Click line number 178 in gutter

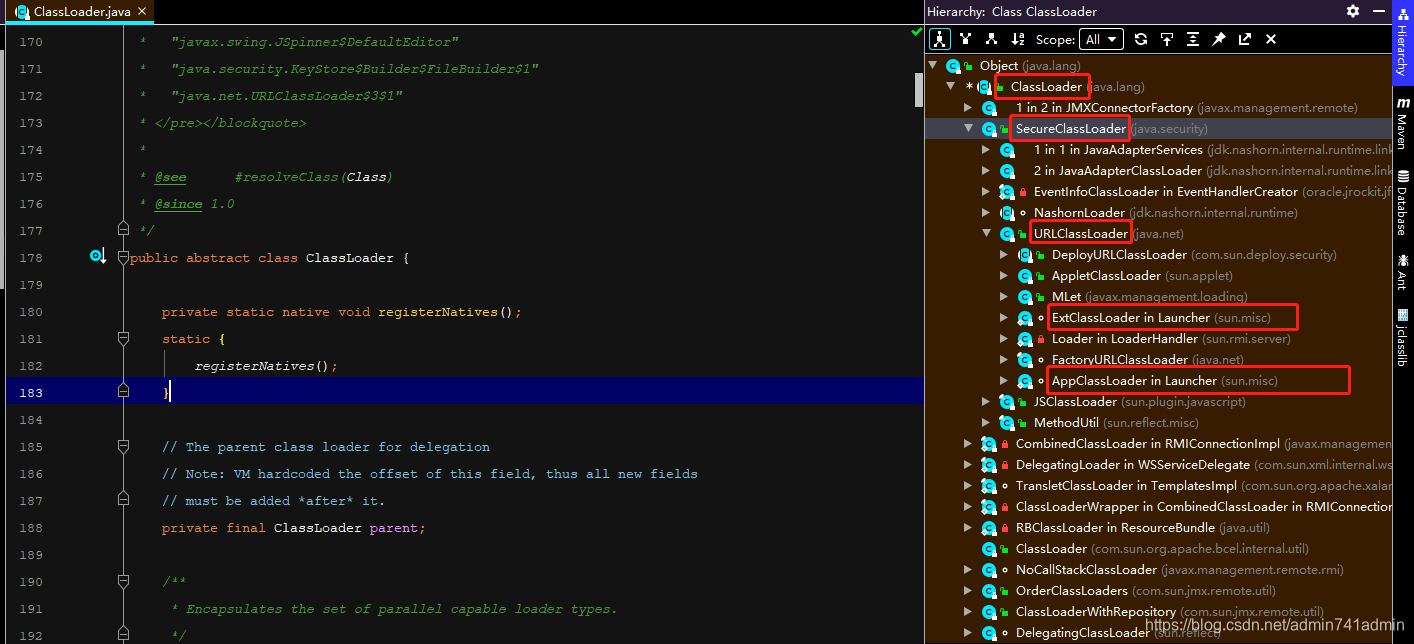pyautogui.click(x=31, y=258)
